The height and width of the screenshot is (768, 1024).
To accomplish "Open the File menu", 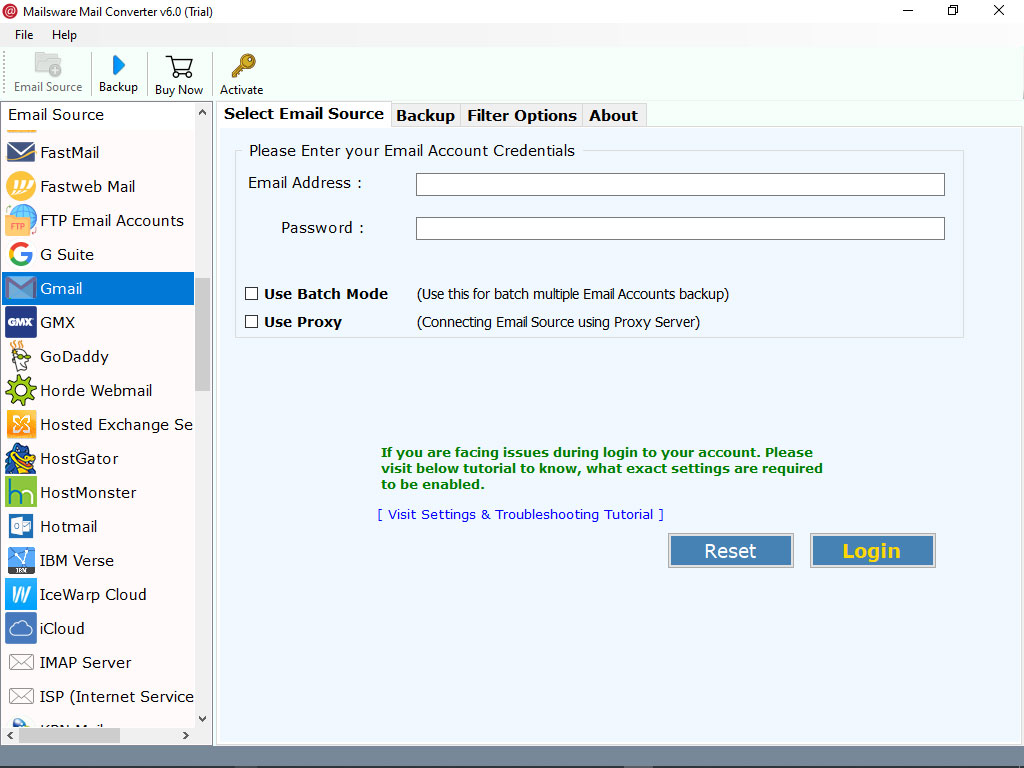I will coord(24,35).
